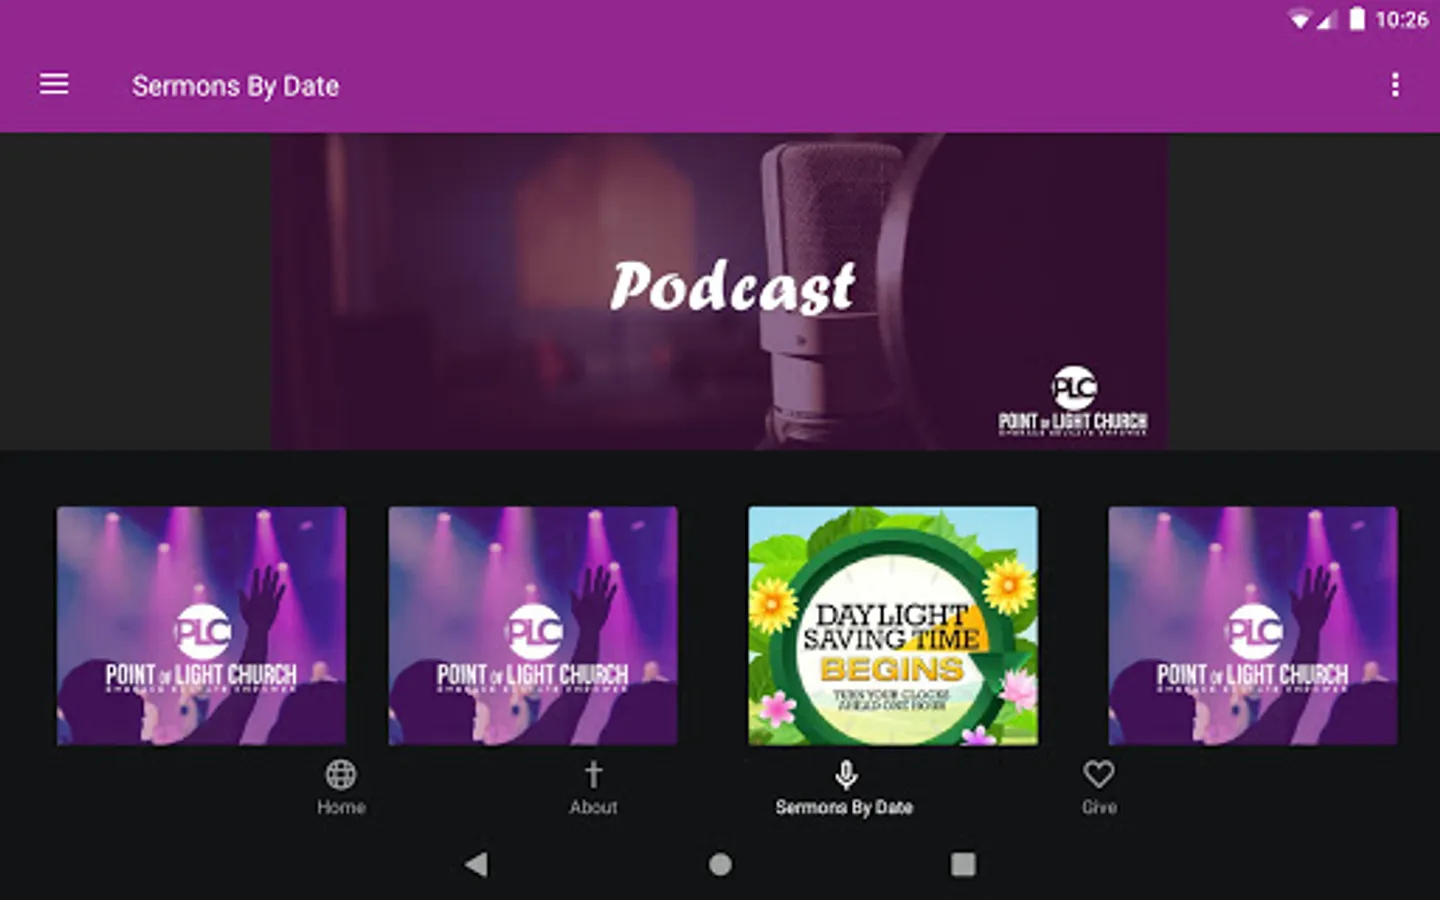Open the last Point of Light Church thumbnail
The width and height of the screenshot is (1440, 900).
(x=1253, y=626)
